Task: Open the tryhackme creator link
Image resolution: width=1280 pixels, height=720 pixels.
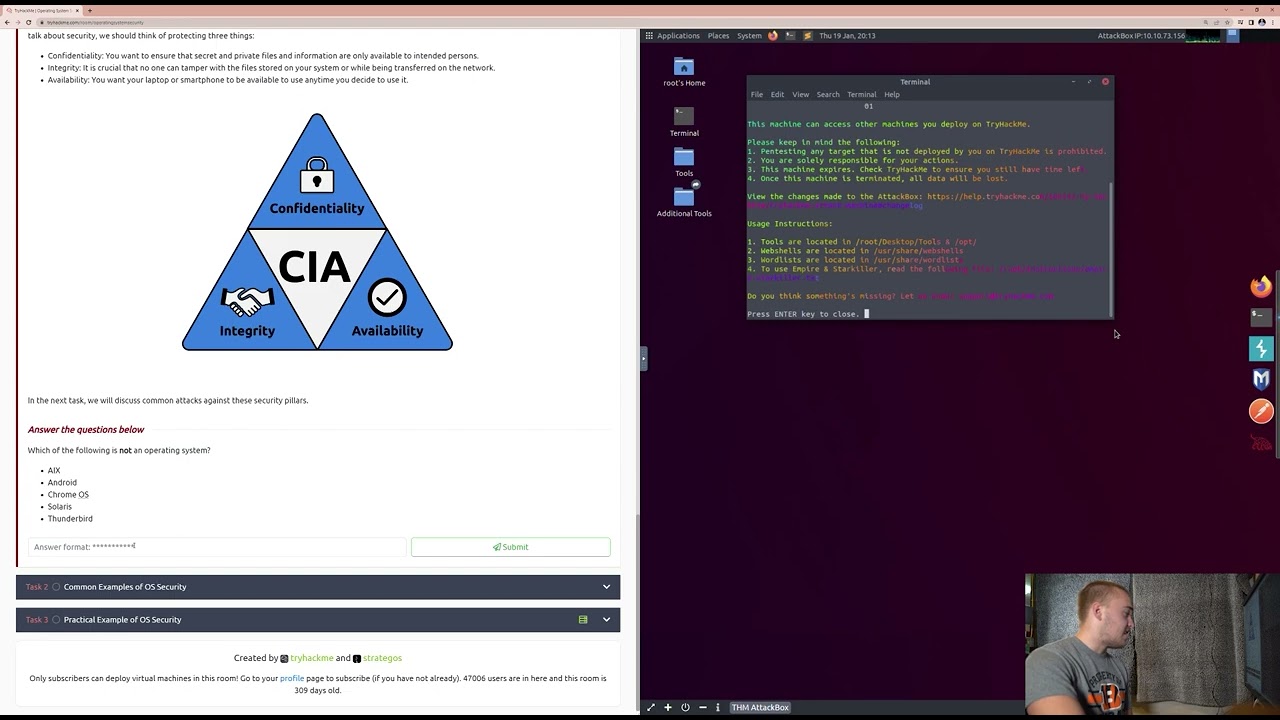Action: (312, 658)
